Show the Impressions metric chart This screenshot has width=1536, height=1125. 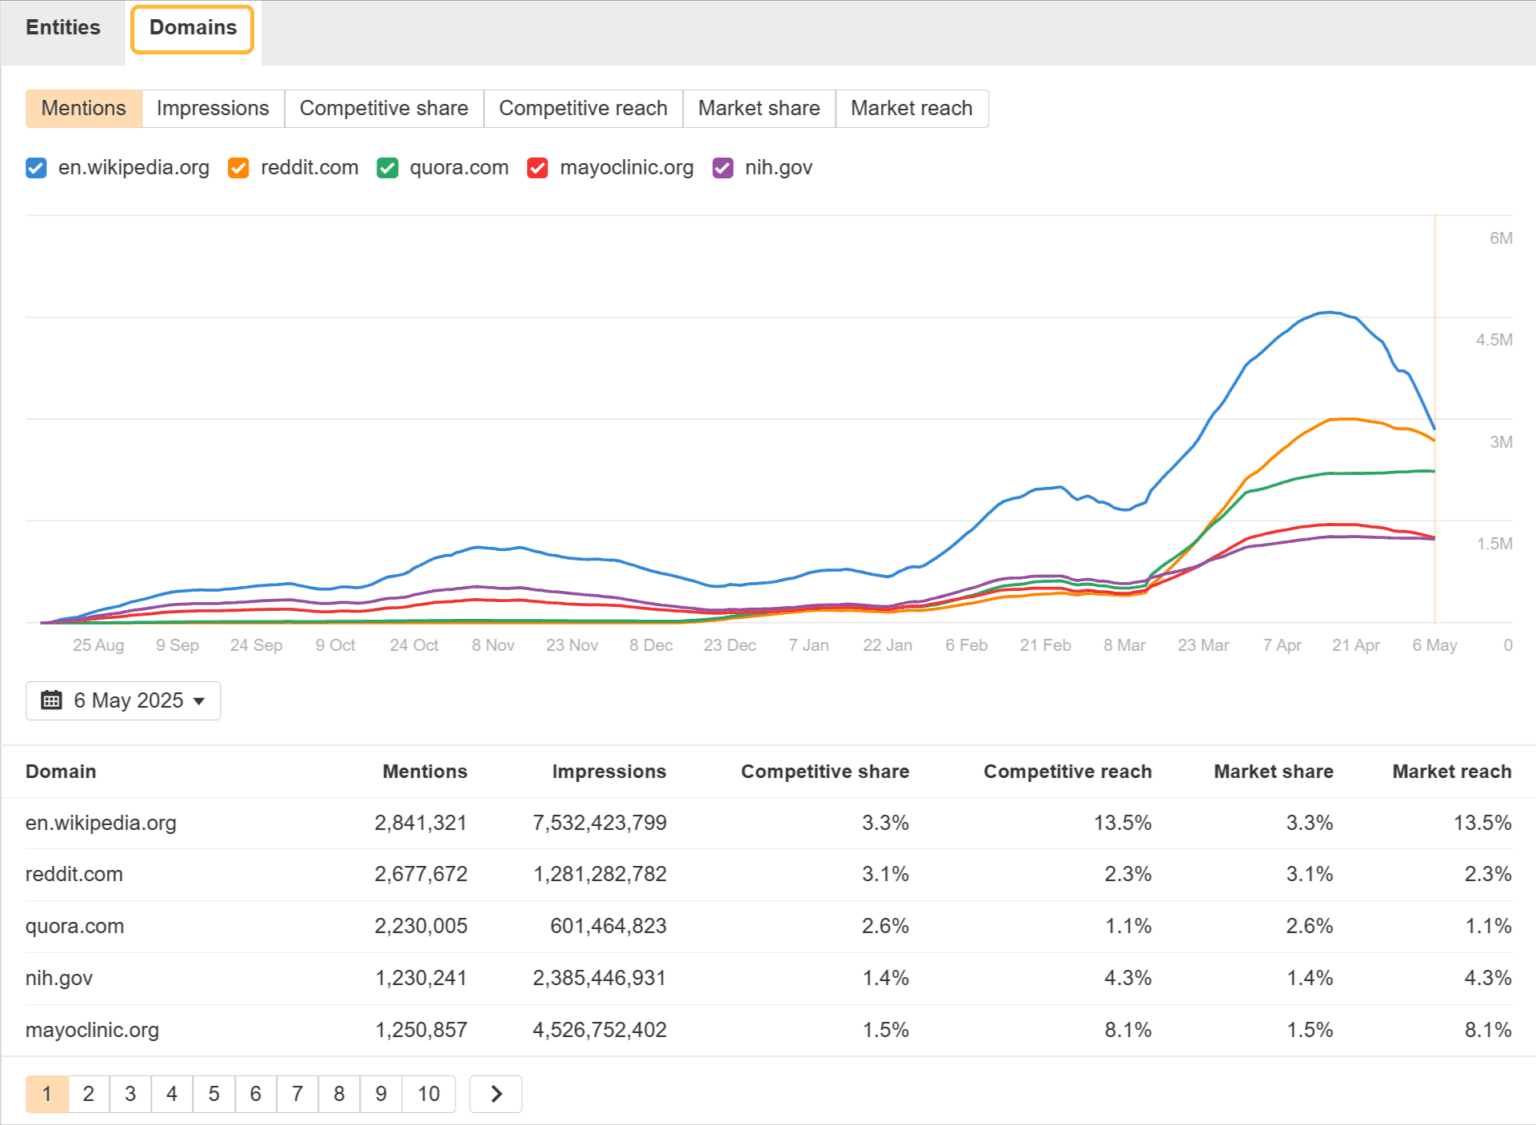[212, 109]
